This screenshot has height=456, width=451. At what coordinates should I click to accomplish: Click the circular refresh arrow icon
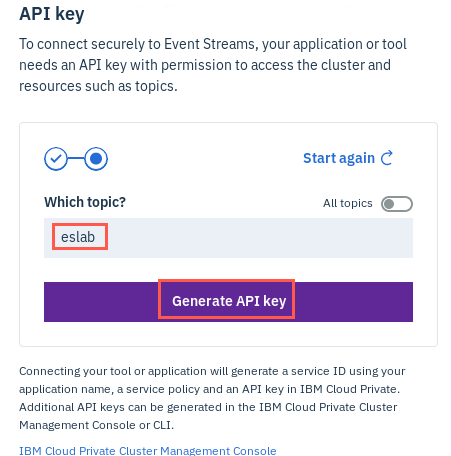[x=387, y=158]
